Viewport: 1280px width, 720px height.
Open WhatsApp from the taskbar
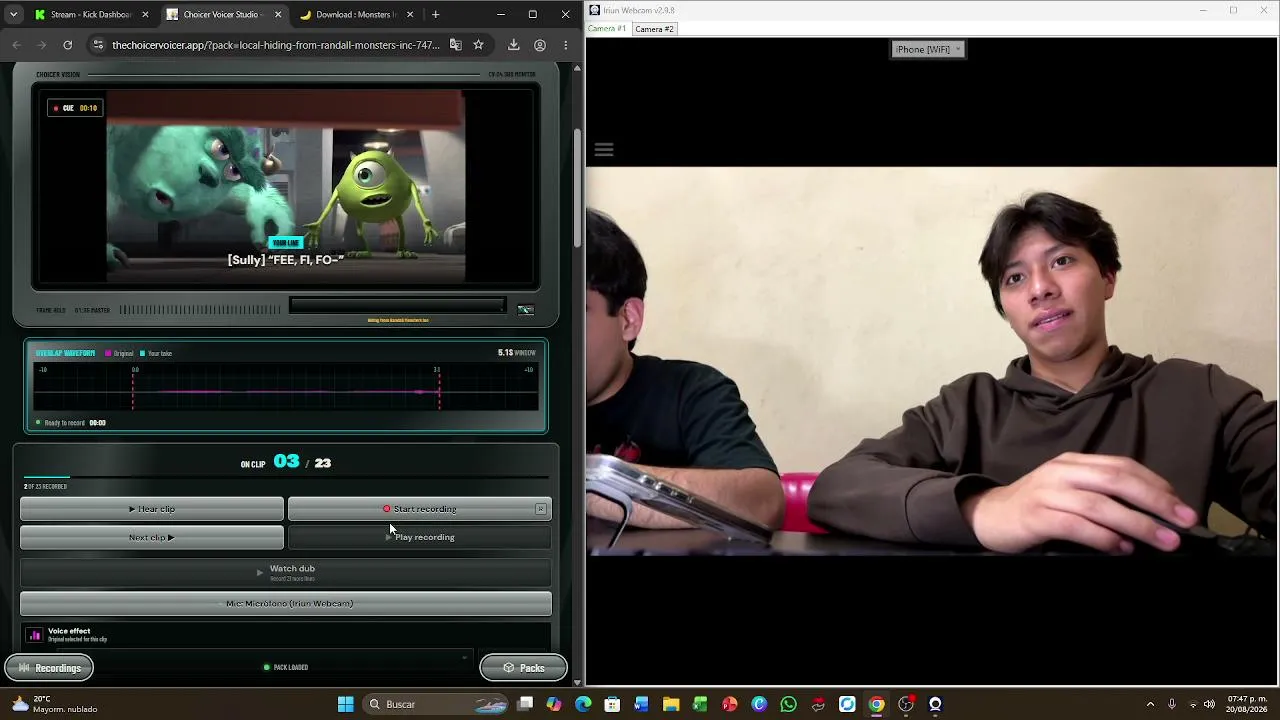point(788,704)
